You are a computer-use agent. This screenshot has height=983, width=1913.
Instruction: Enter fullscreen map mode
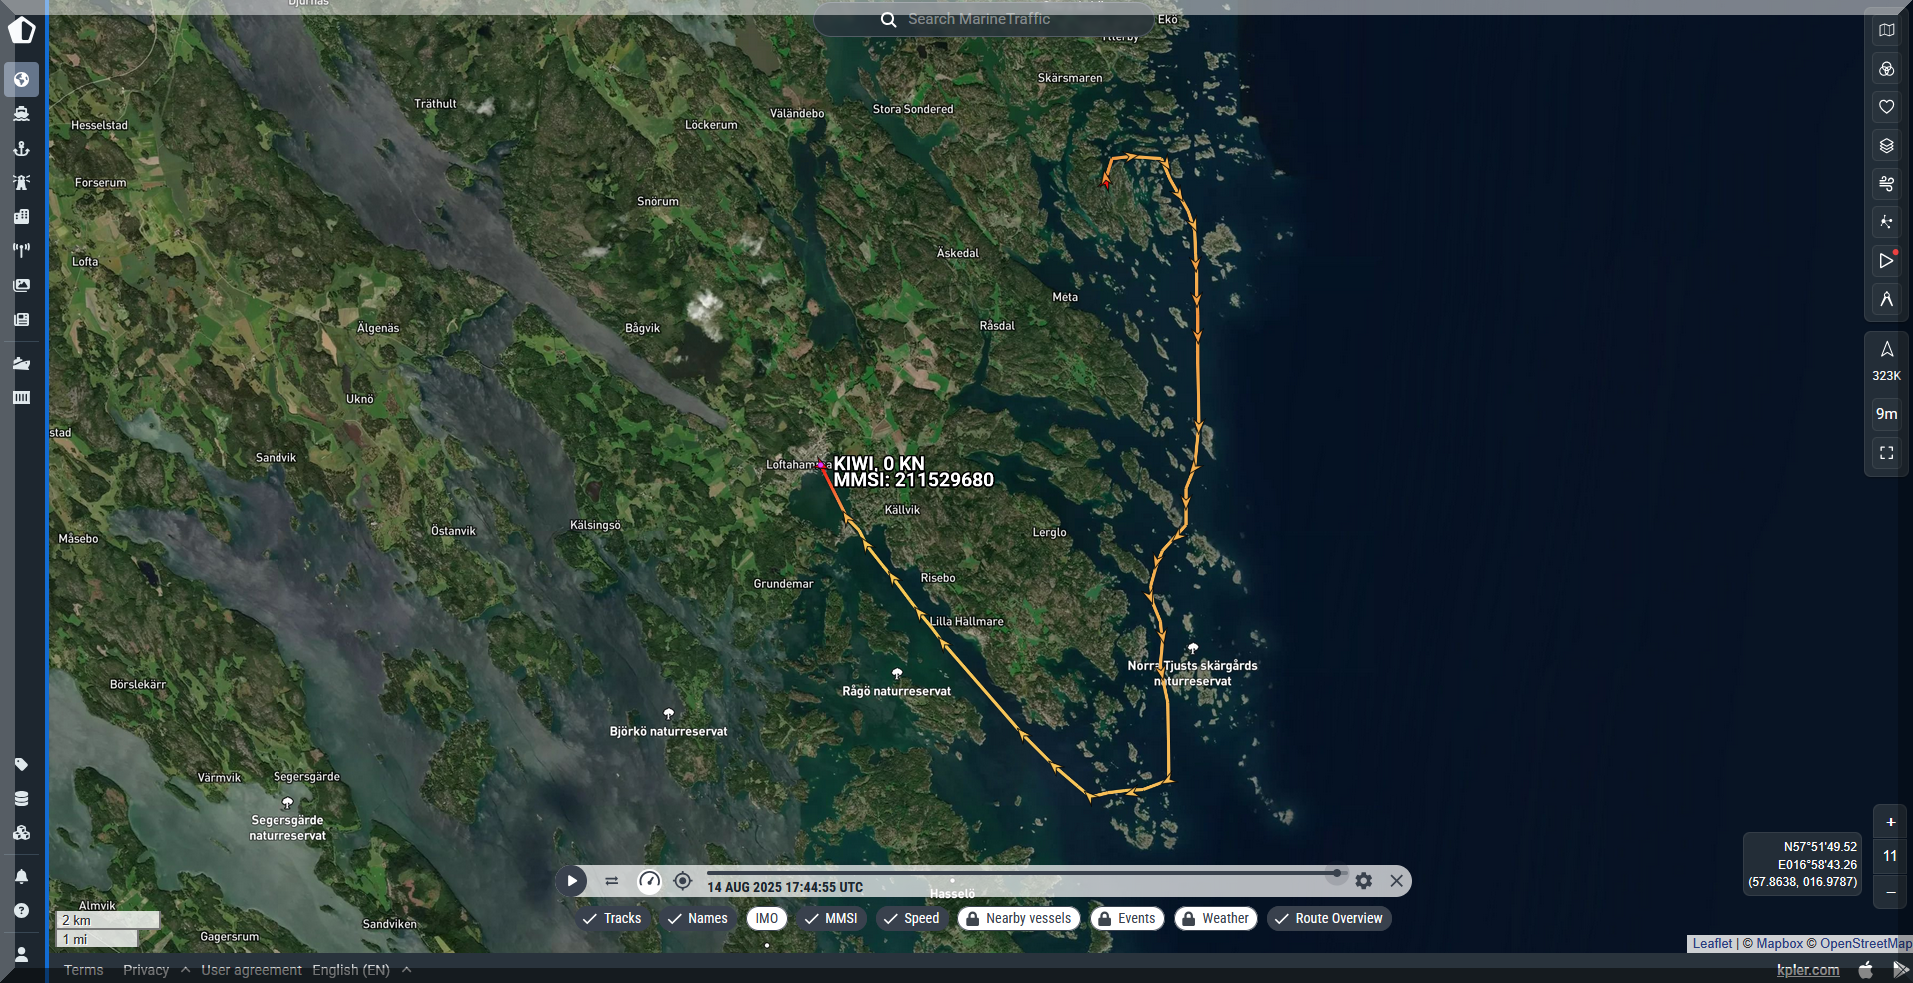(1886, 453)
